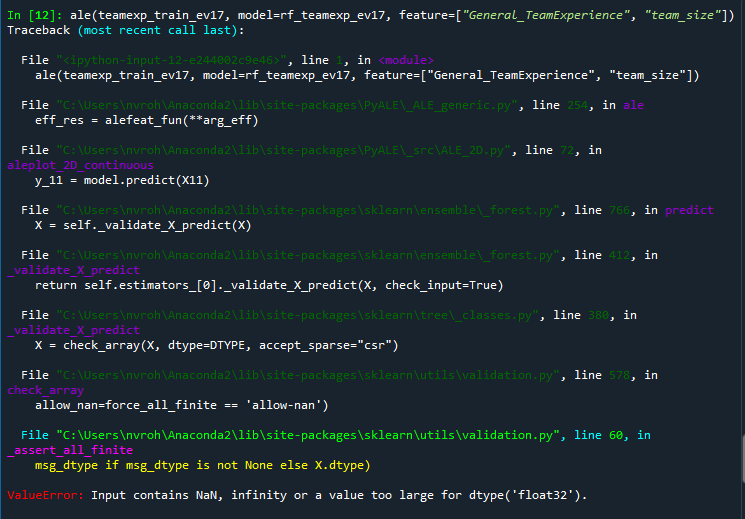This screenshot has width=745, height=519.
Task: Click the red 'ValueError:' label
Action: tap(46, 495)
